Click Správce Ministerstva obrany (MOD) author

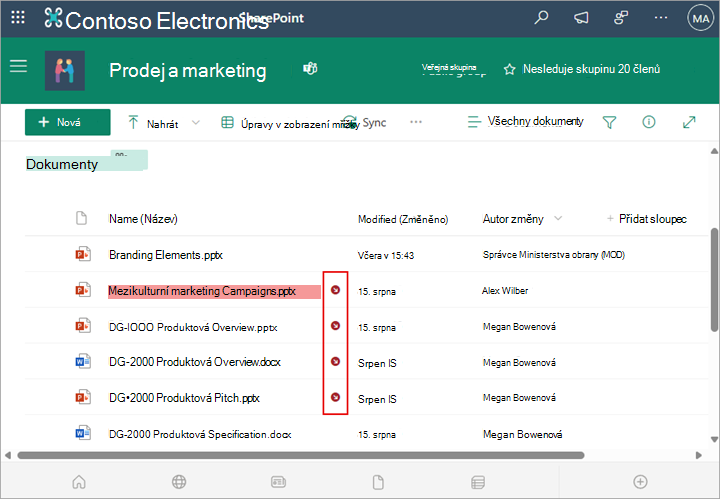point(554,255)
